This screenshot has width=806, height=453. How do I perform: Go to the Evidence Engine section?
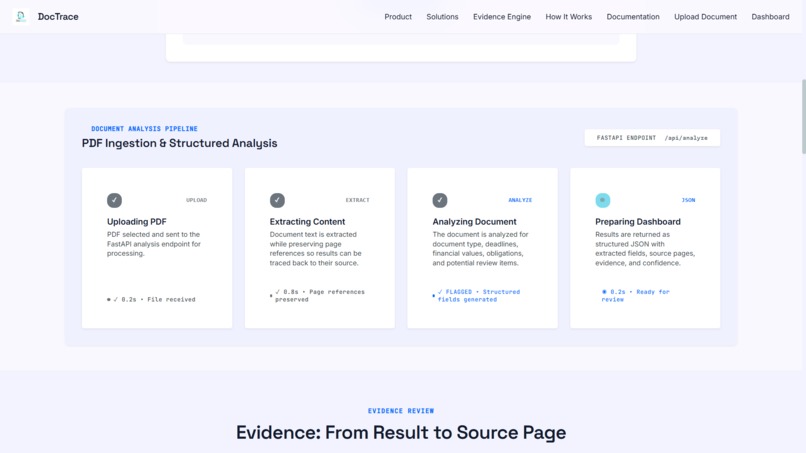502,16
